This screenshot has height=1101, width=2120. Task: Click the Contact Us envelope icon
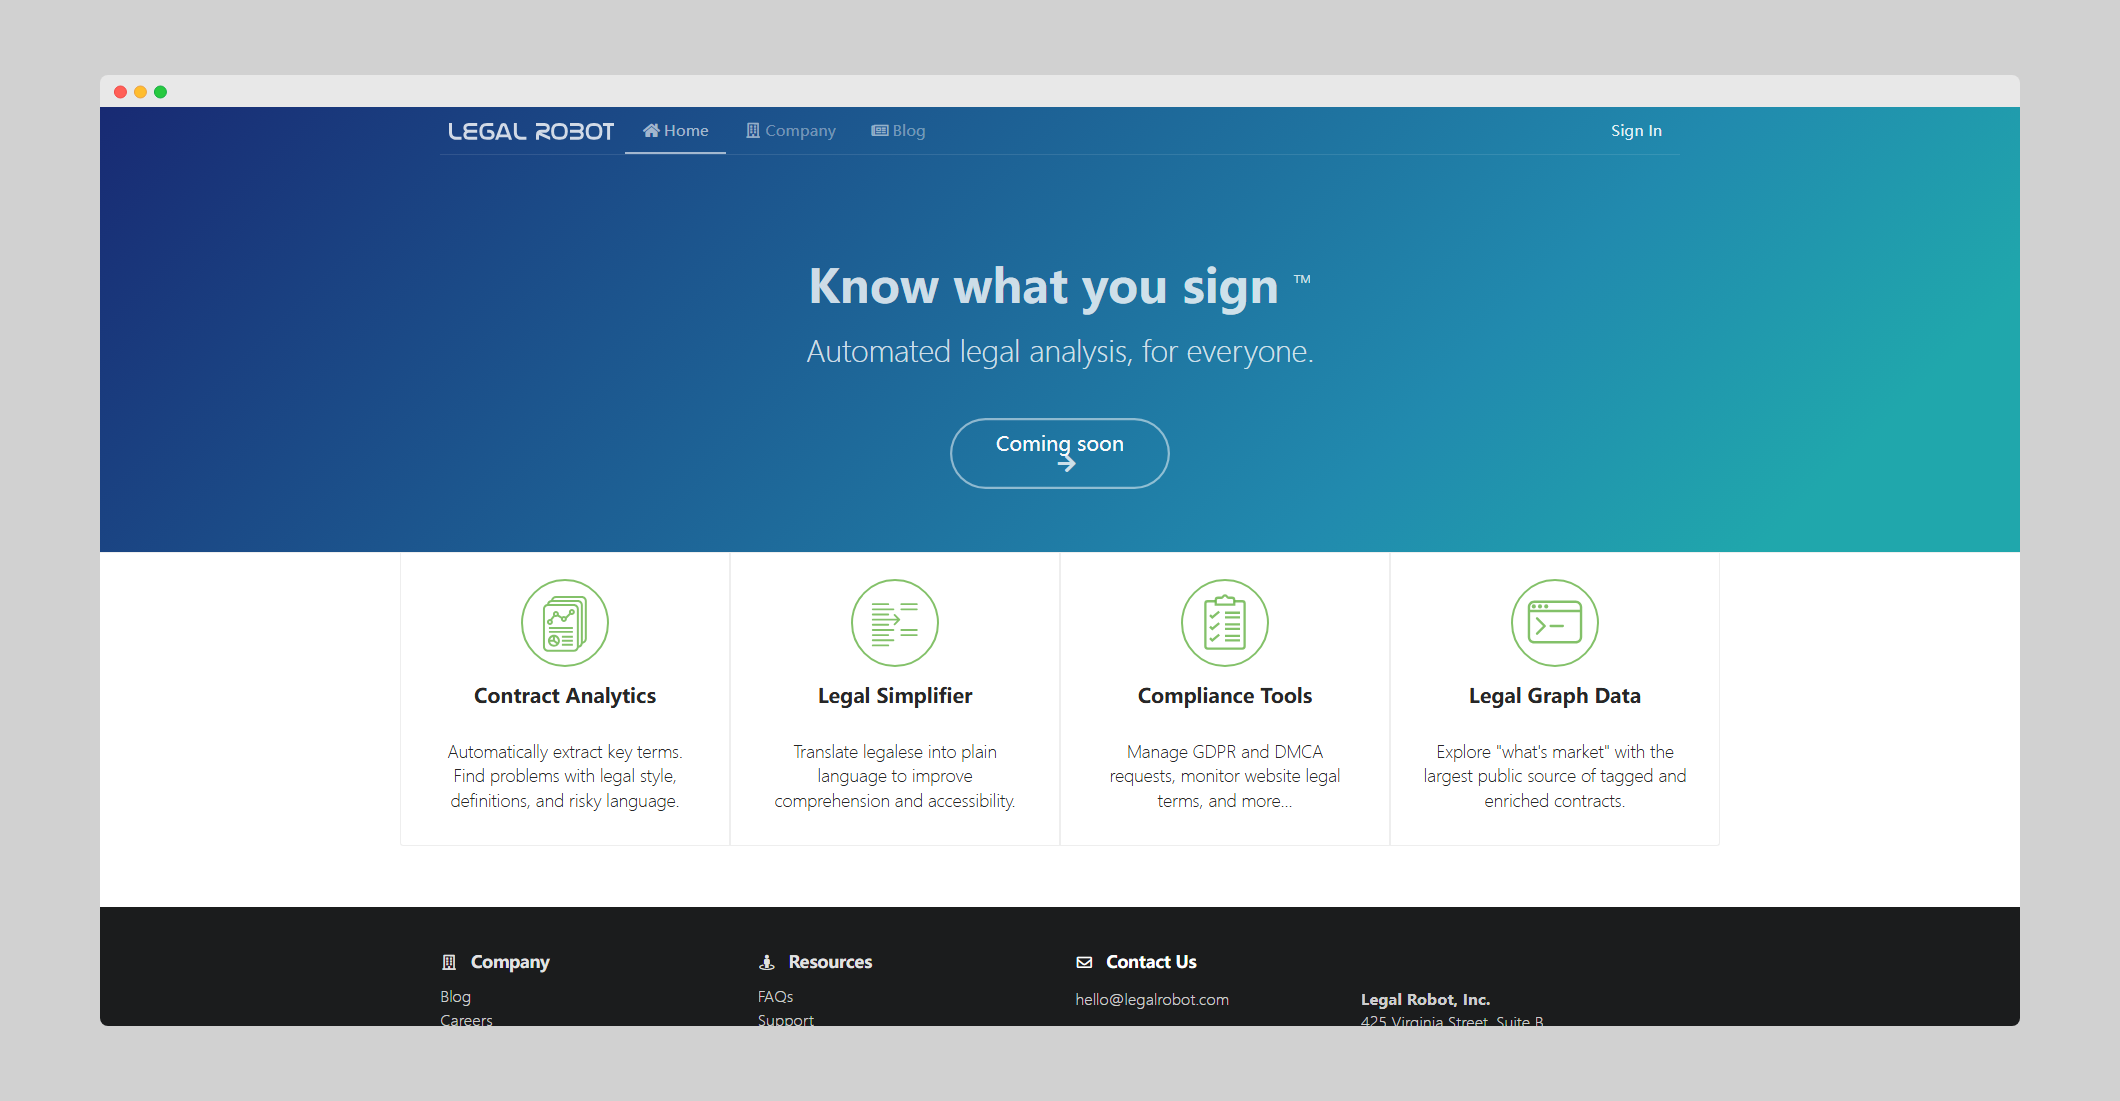(1084, 962)
